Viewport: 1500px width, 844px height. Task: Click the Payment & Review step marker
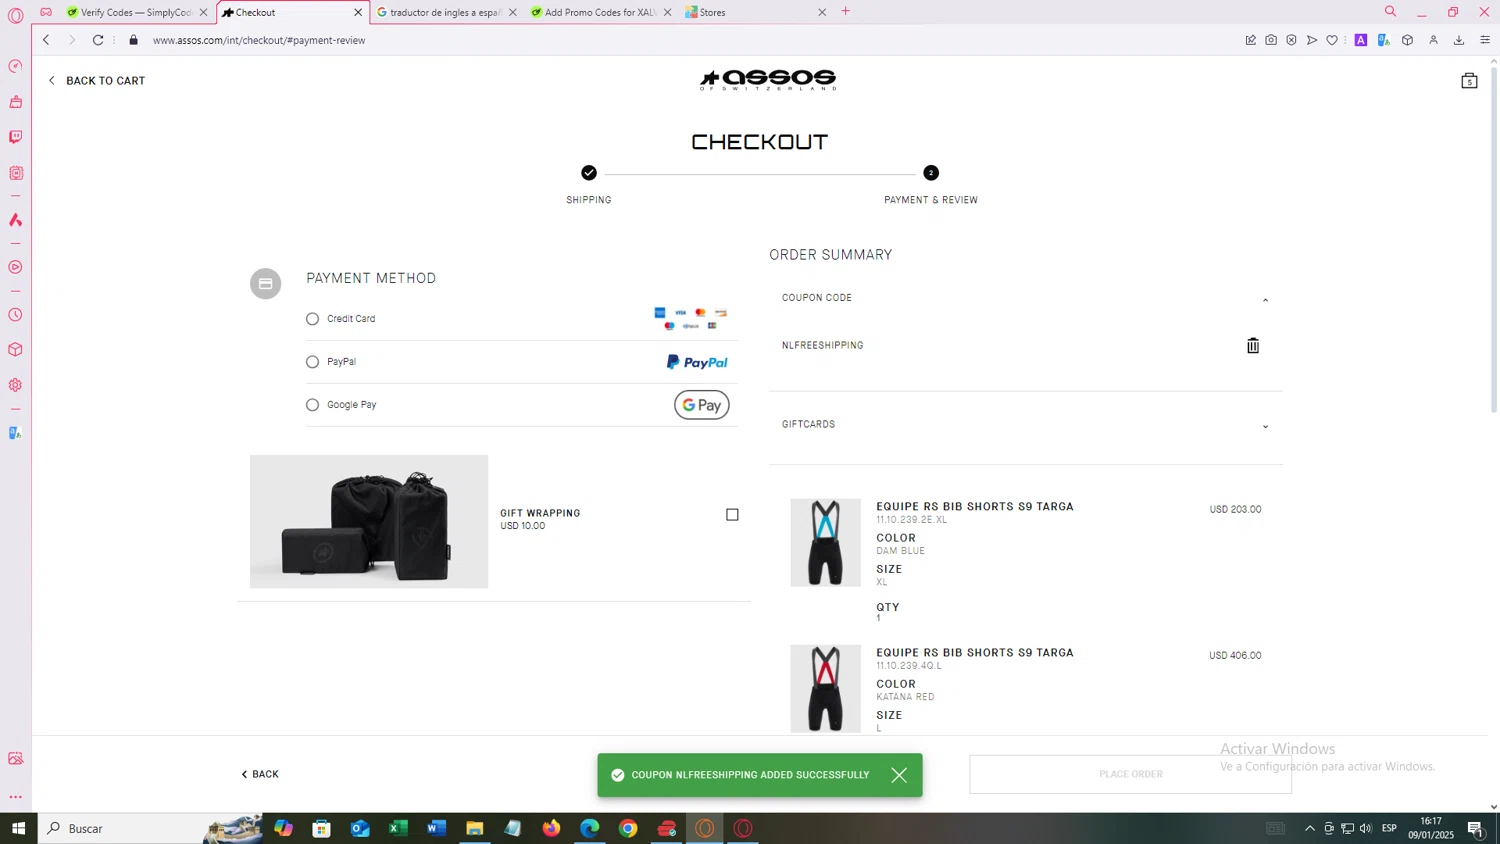pos(931,173)
